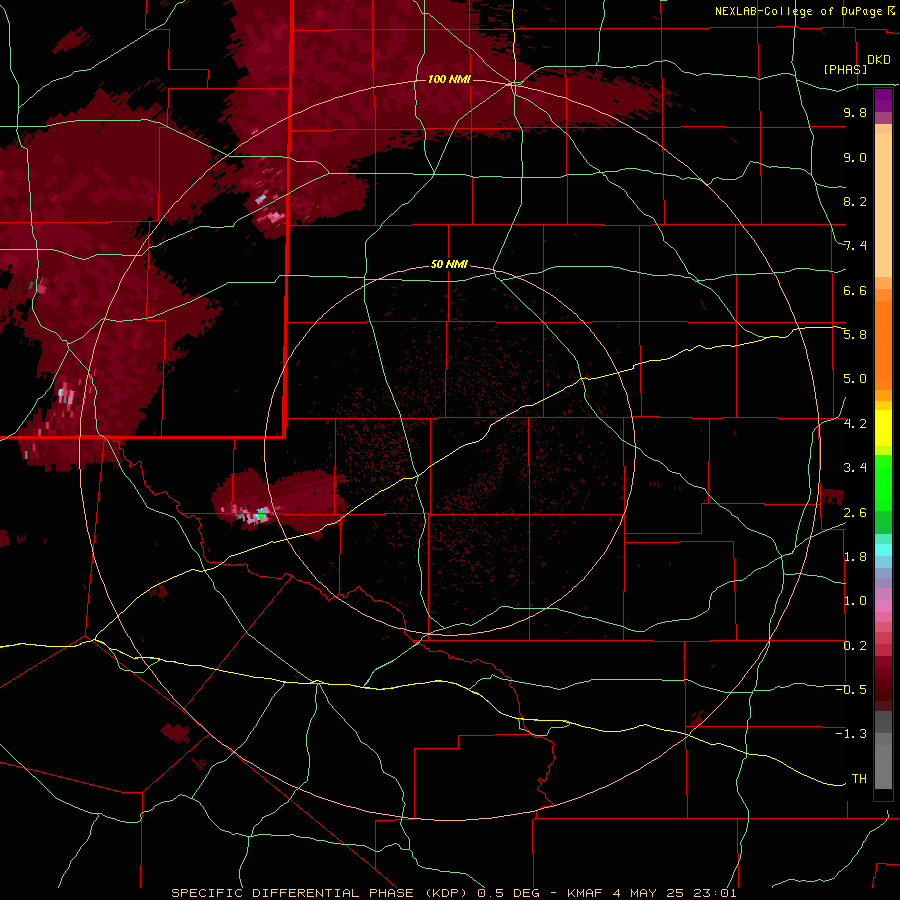Select the 3.4 value on color scale
This screenshot has width=900, height=900.
[x=855, y=467]
